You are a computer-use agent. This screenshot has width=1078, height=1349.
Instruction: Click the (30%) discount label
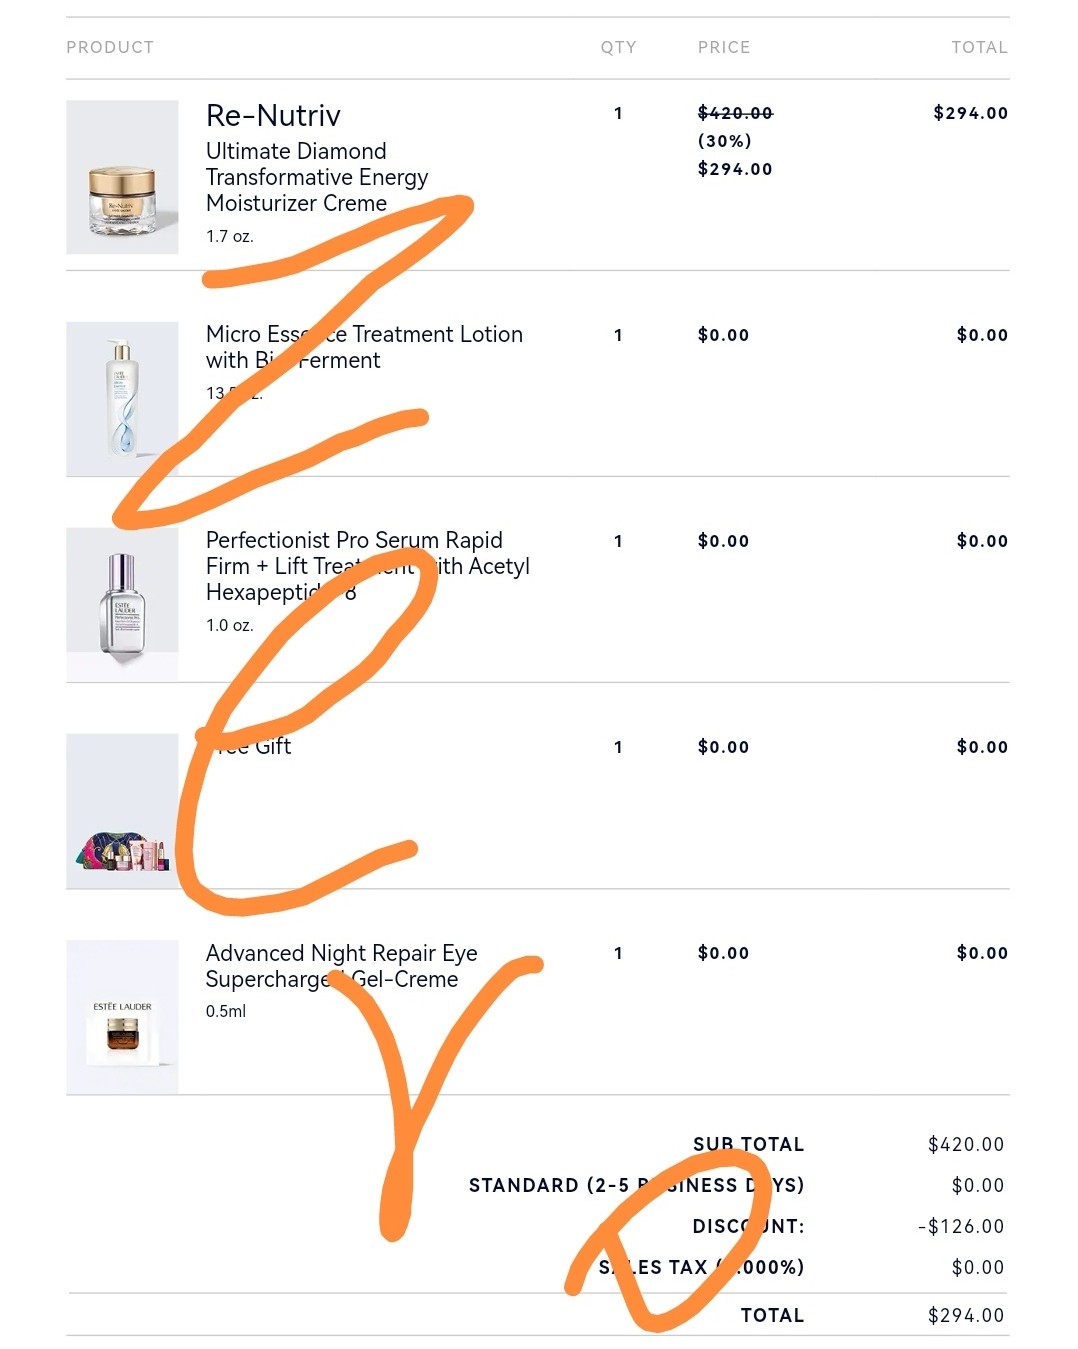[x=724, y=141]
